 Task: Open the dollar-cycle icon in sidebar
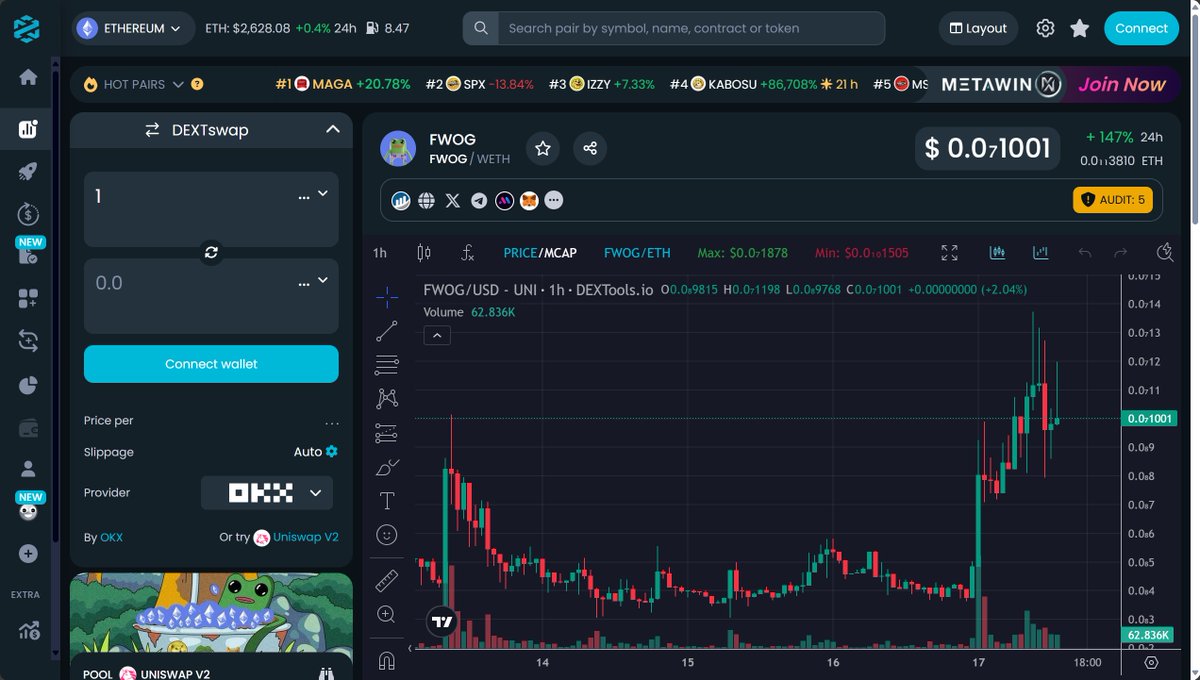pos(28,213)
